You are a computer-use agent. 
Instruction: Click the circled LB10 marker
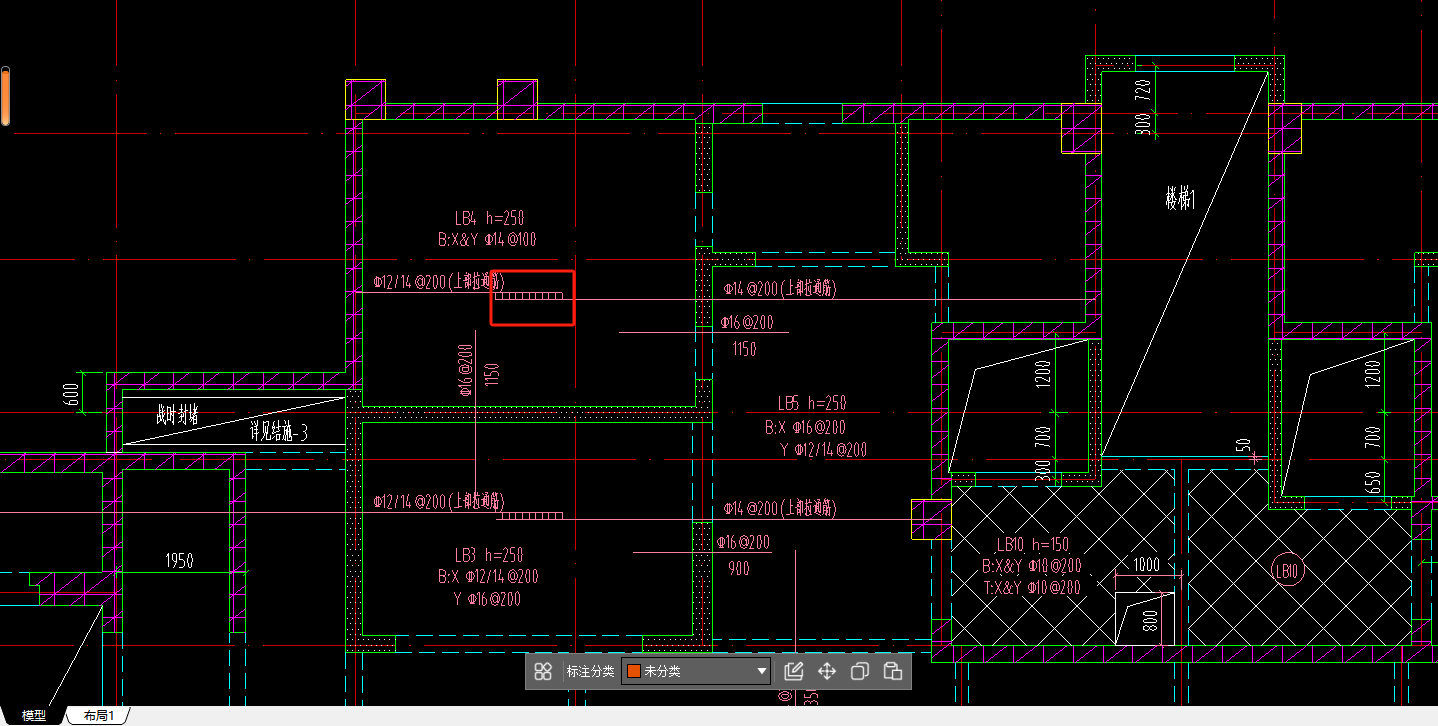point(1287,572)
